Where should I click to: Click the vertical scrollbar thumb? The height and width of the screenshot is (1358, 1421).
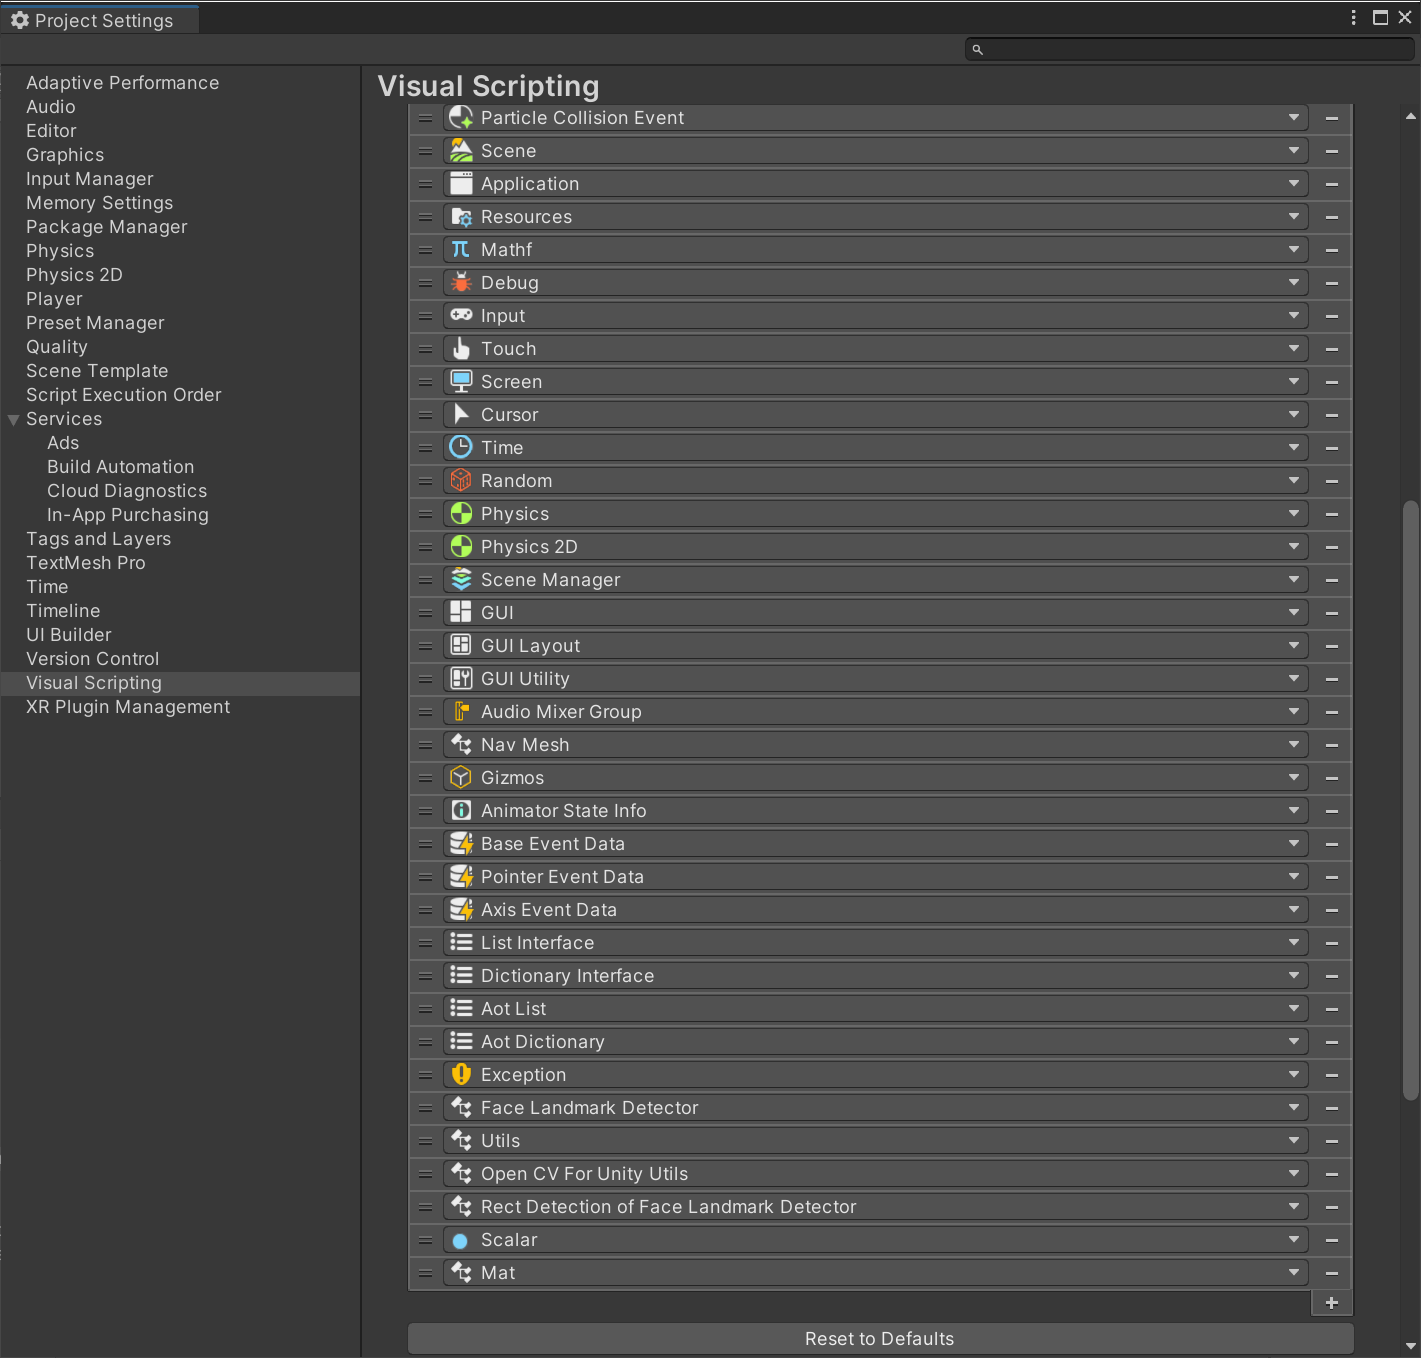click(x=1411, y=800)
